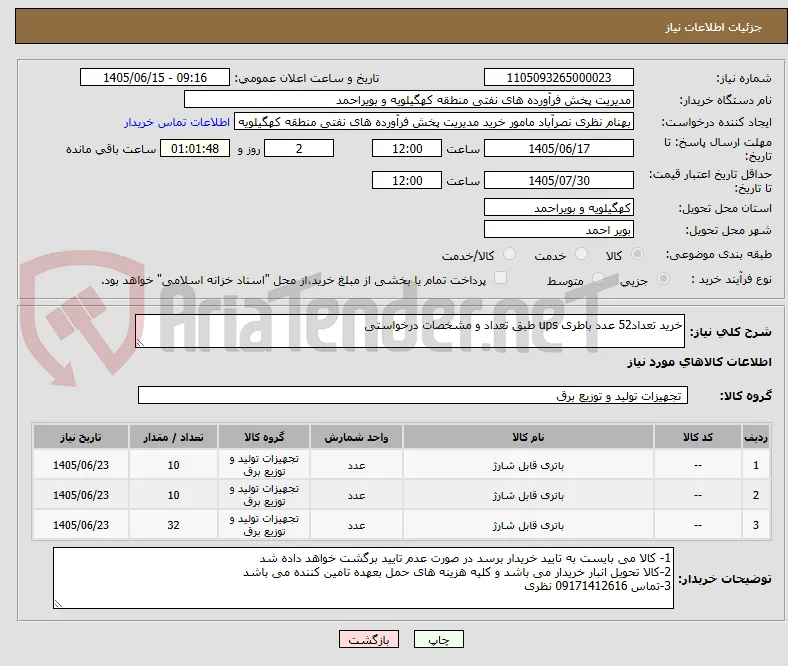The image size is (788, 666).
Task: Click the remaining time field 01:01:48
Action: pyautogui.click(x=195, y=148)
